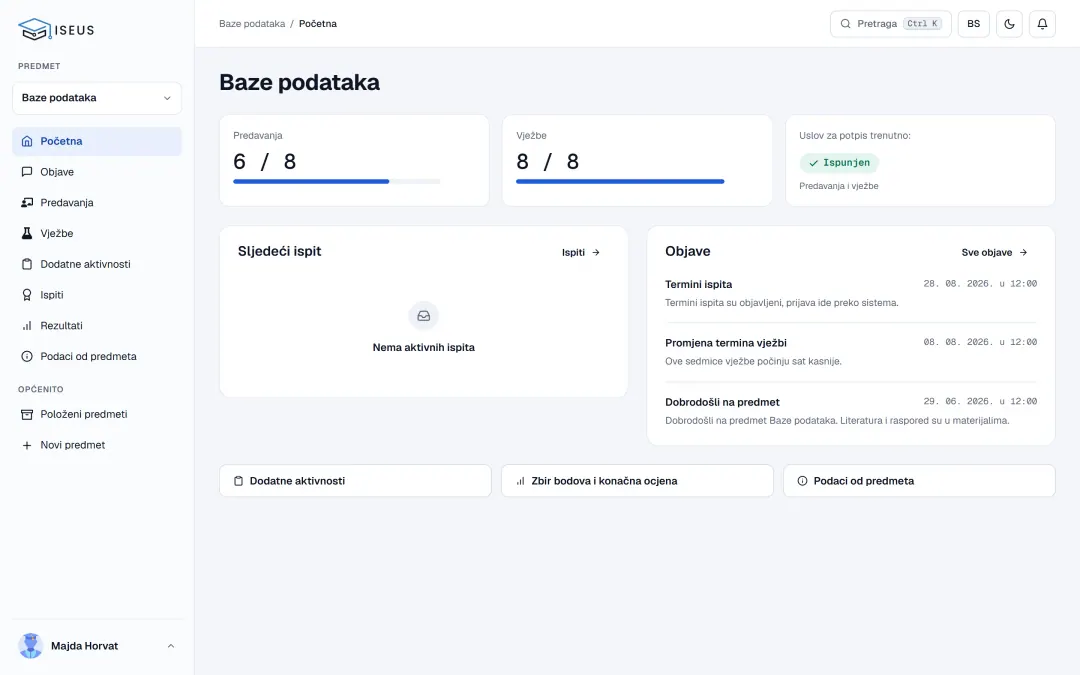Open Zbir bodova i konačna ocjena button

pos(637,481)
